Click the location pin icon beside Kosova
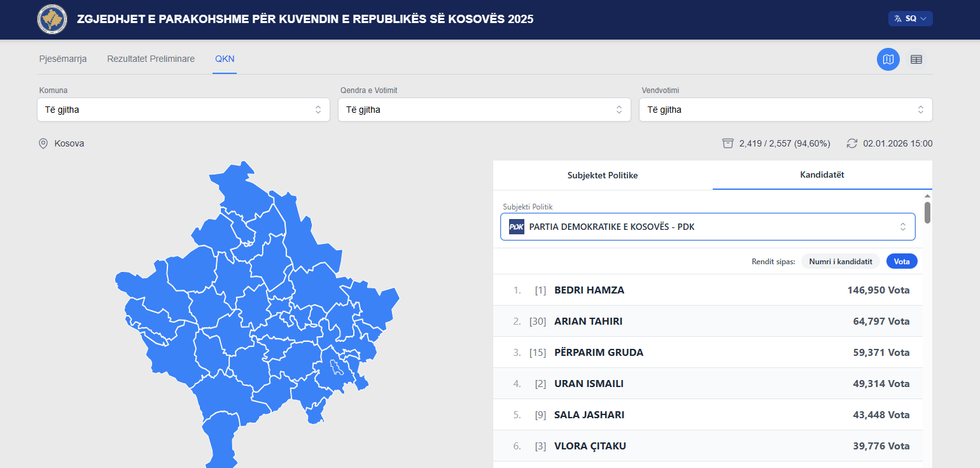Screen dimensions: 980x468 click(x=43, y=143)
